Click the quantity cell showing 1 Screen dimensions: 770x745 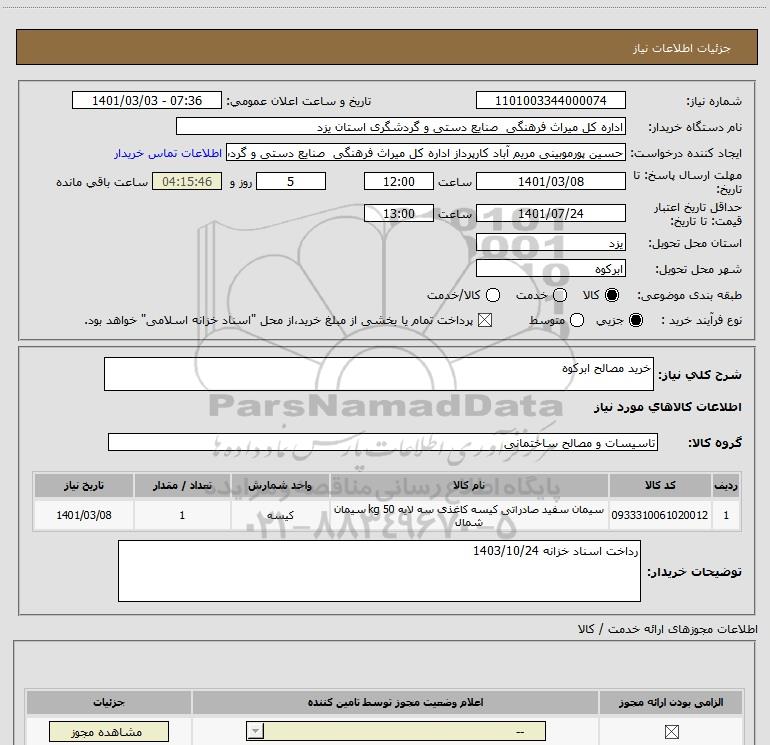coord(182,515)
